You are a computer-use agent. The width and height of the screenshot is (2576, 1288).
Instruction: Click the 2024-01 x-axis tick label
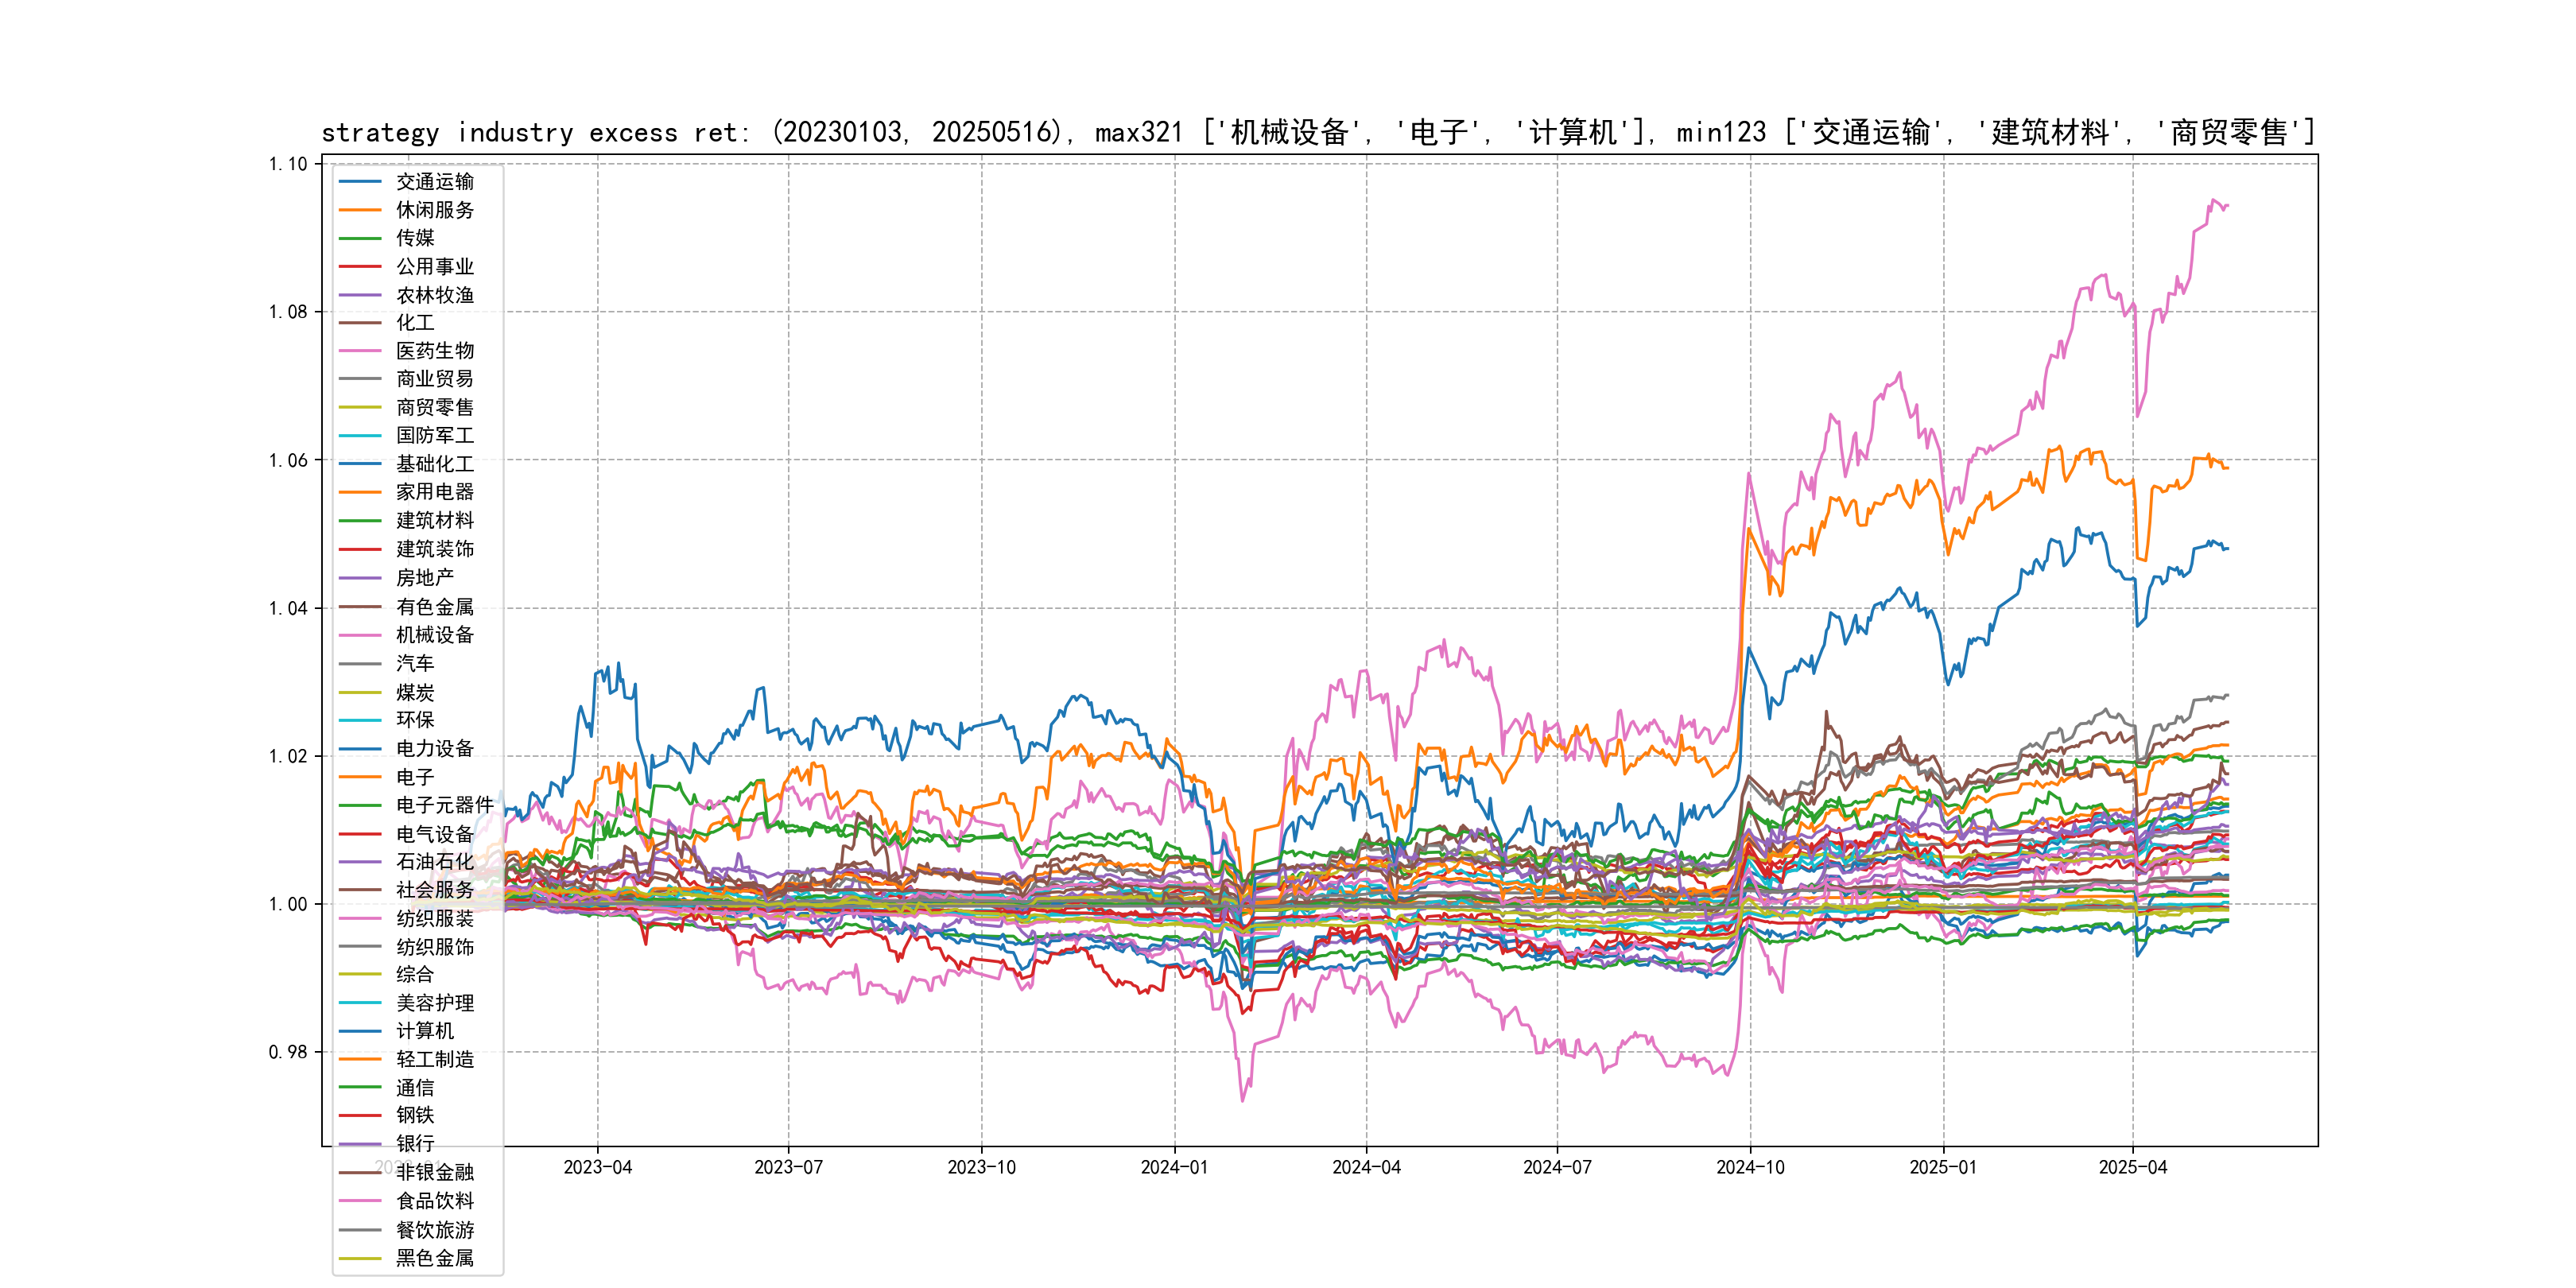[x=1174, y=1167]
